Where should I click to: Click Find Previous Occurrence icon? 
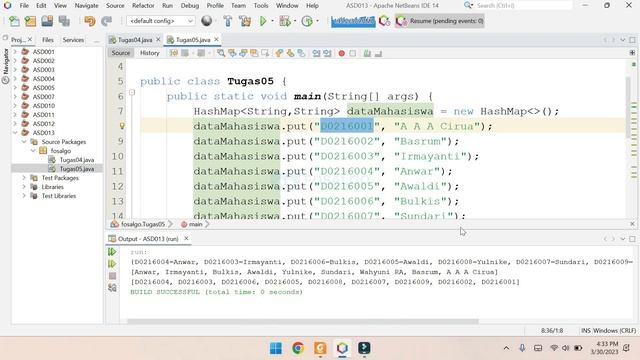pos(232,53)
